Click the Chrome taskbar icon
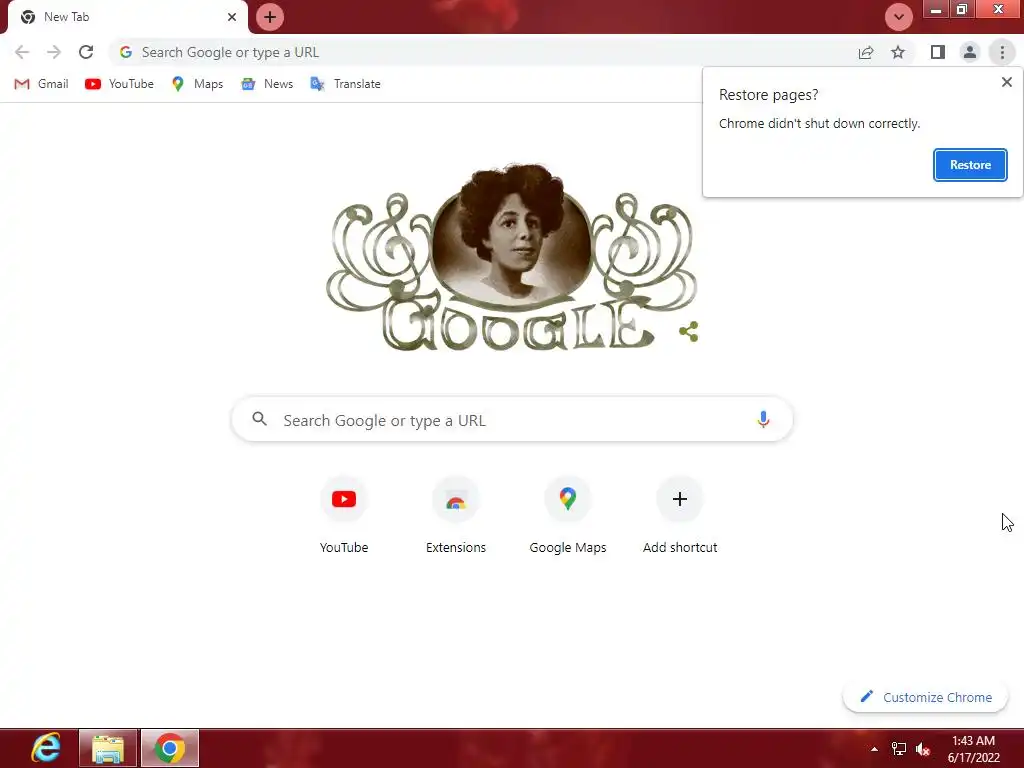This screenshot has width=1024, height=768. (x=170, y=748)
